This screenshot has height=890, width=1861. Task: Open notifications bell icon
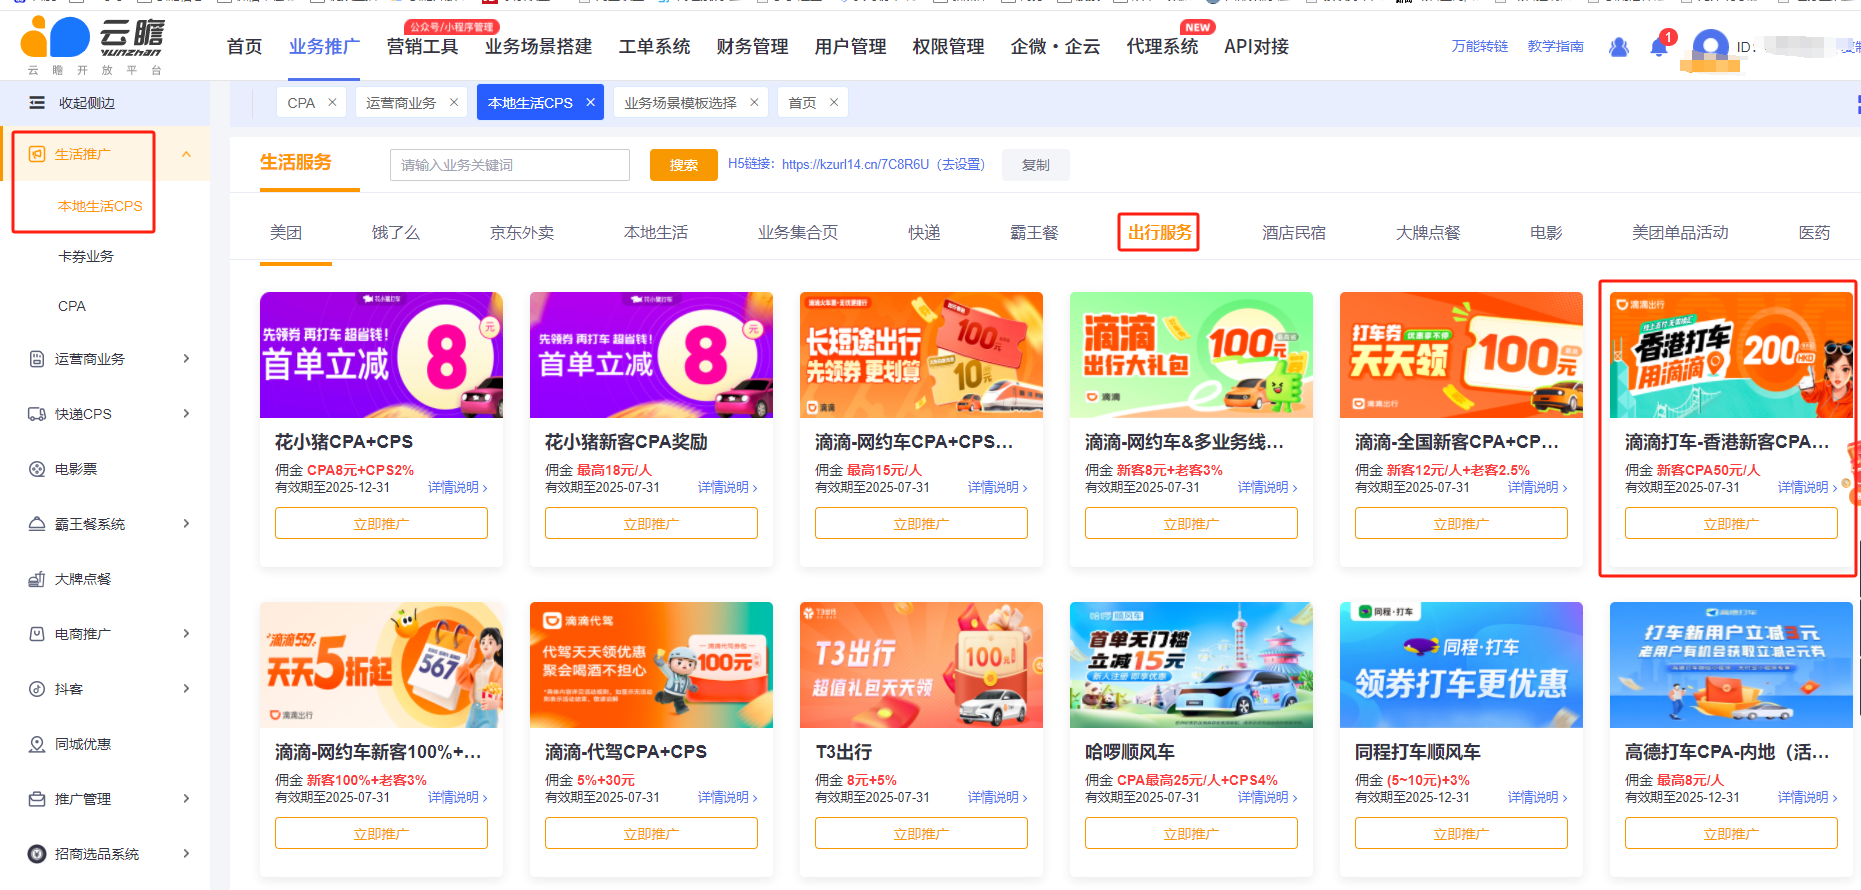(1659, 46)
